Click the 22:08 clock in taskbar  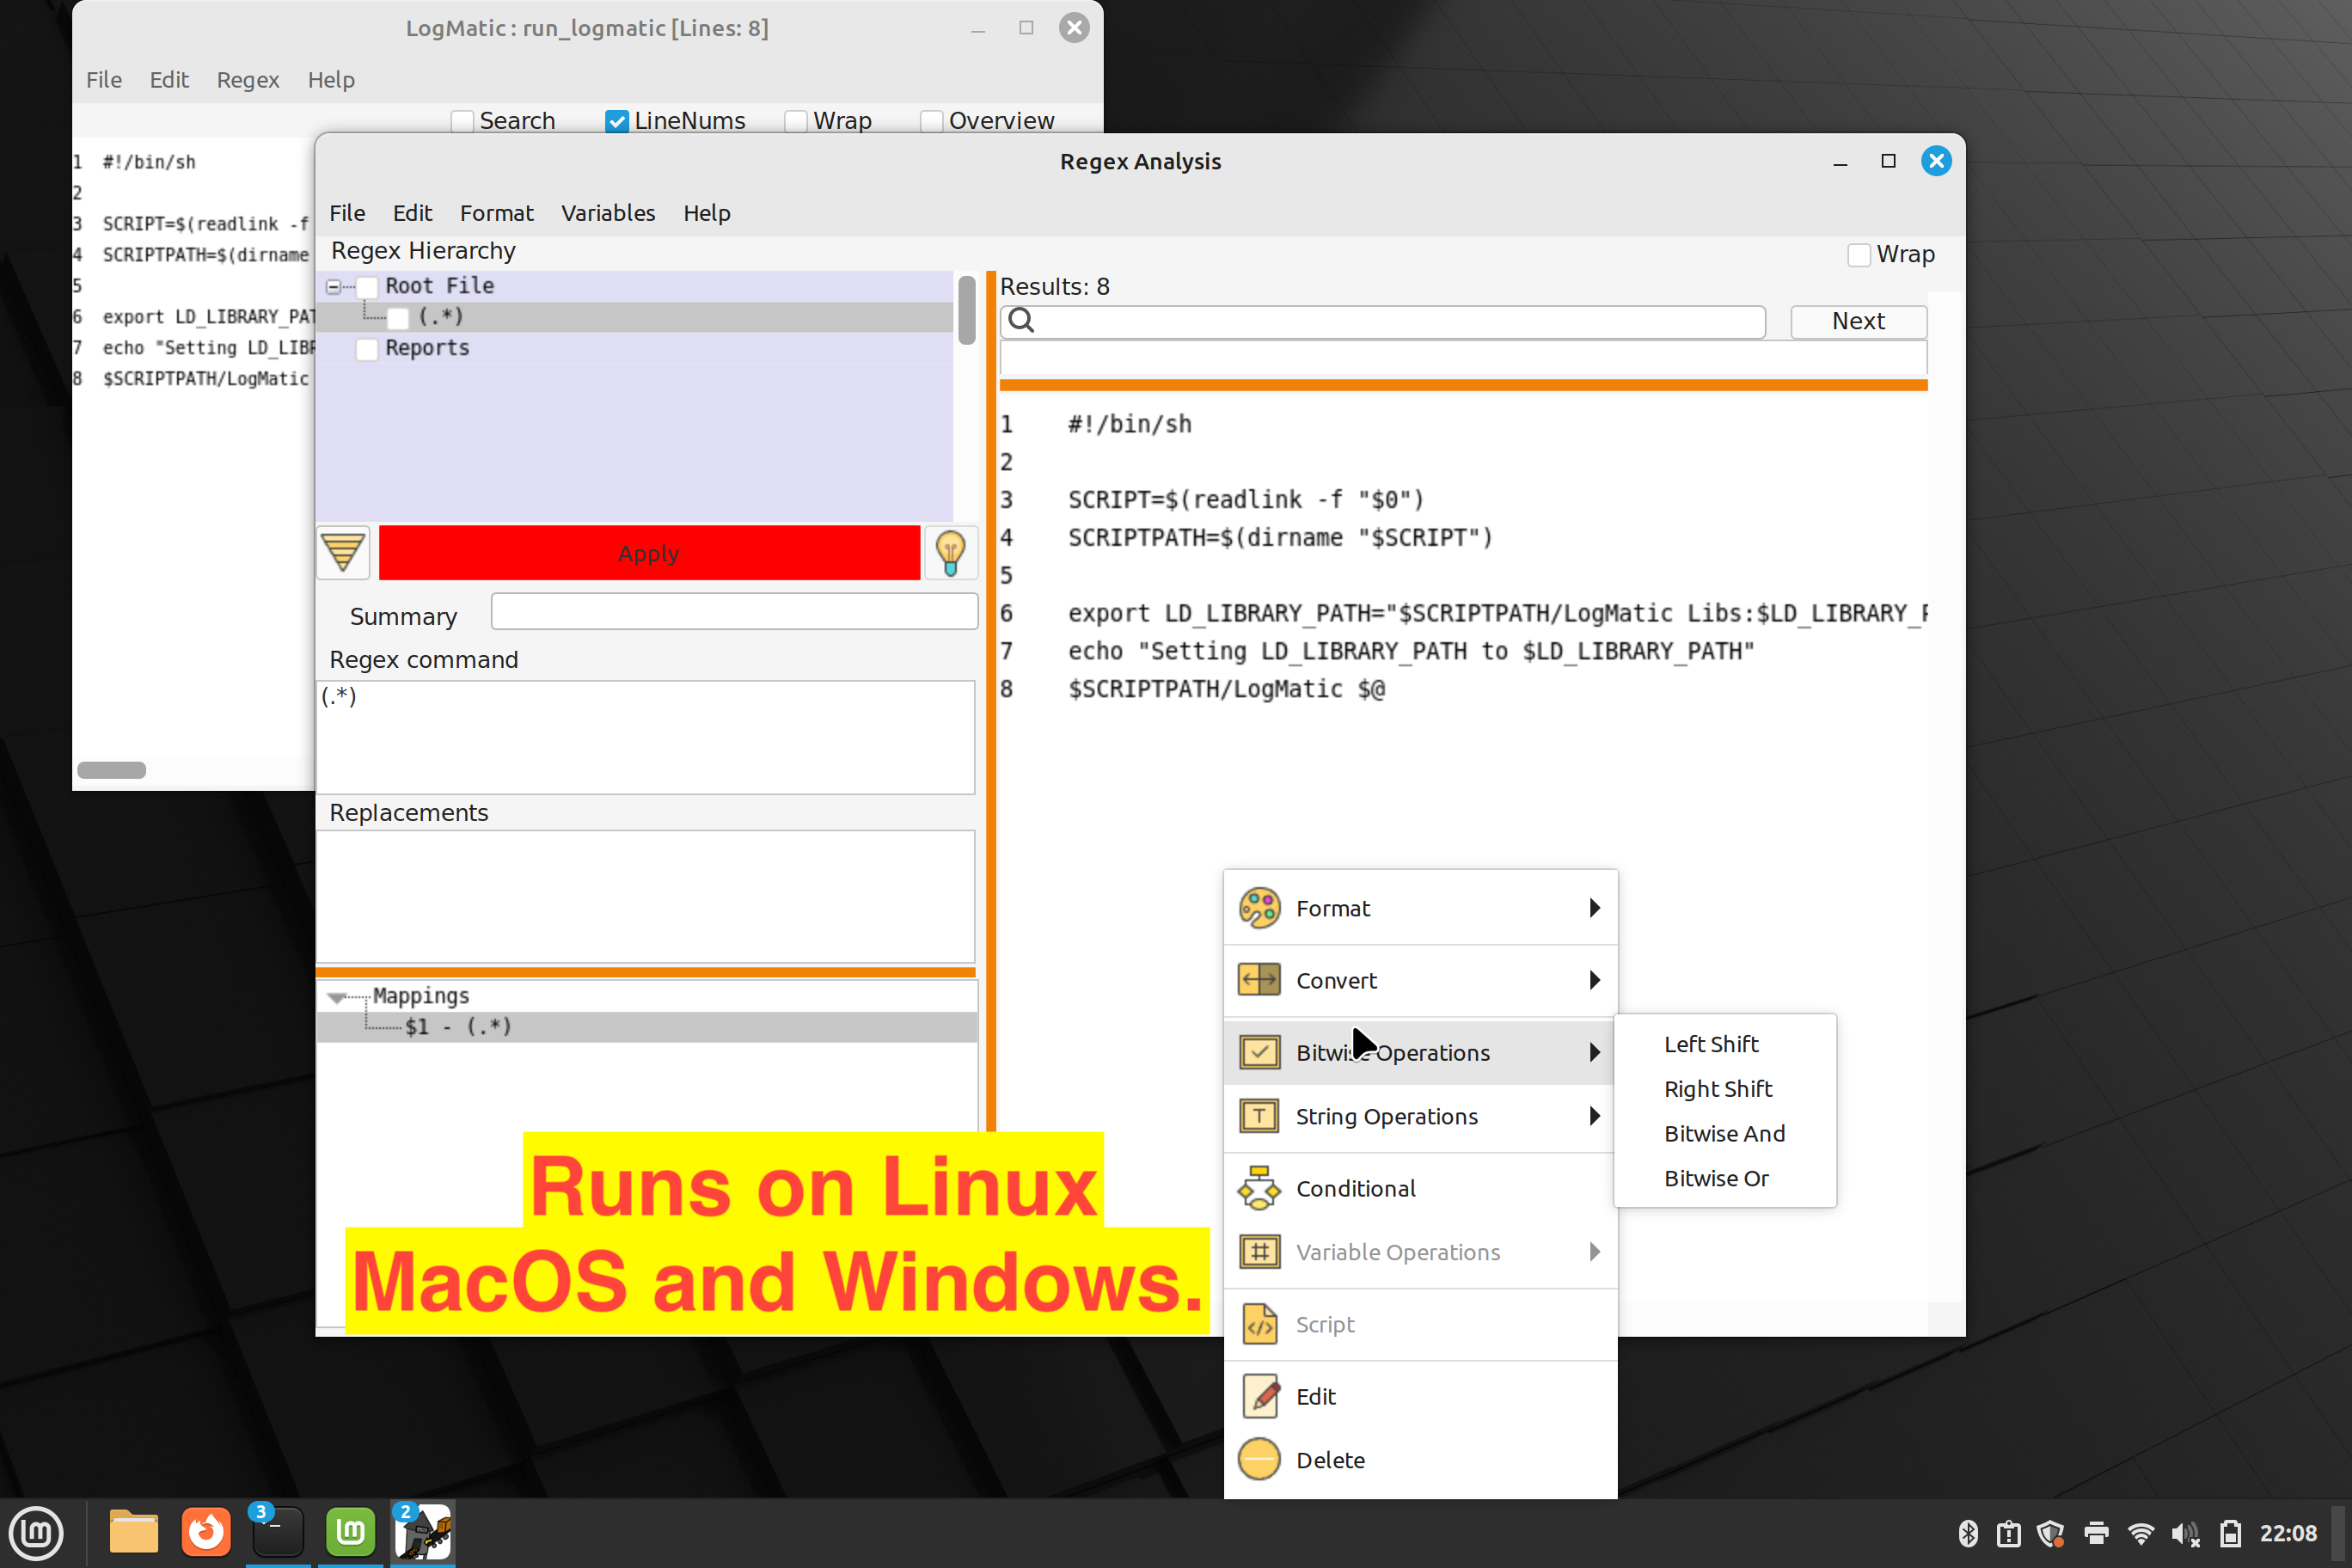tap(2288, 1533)
